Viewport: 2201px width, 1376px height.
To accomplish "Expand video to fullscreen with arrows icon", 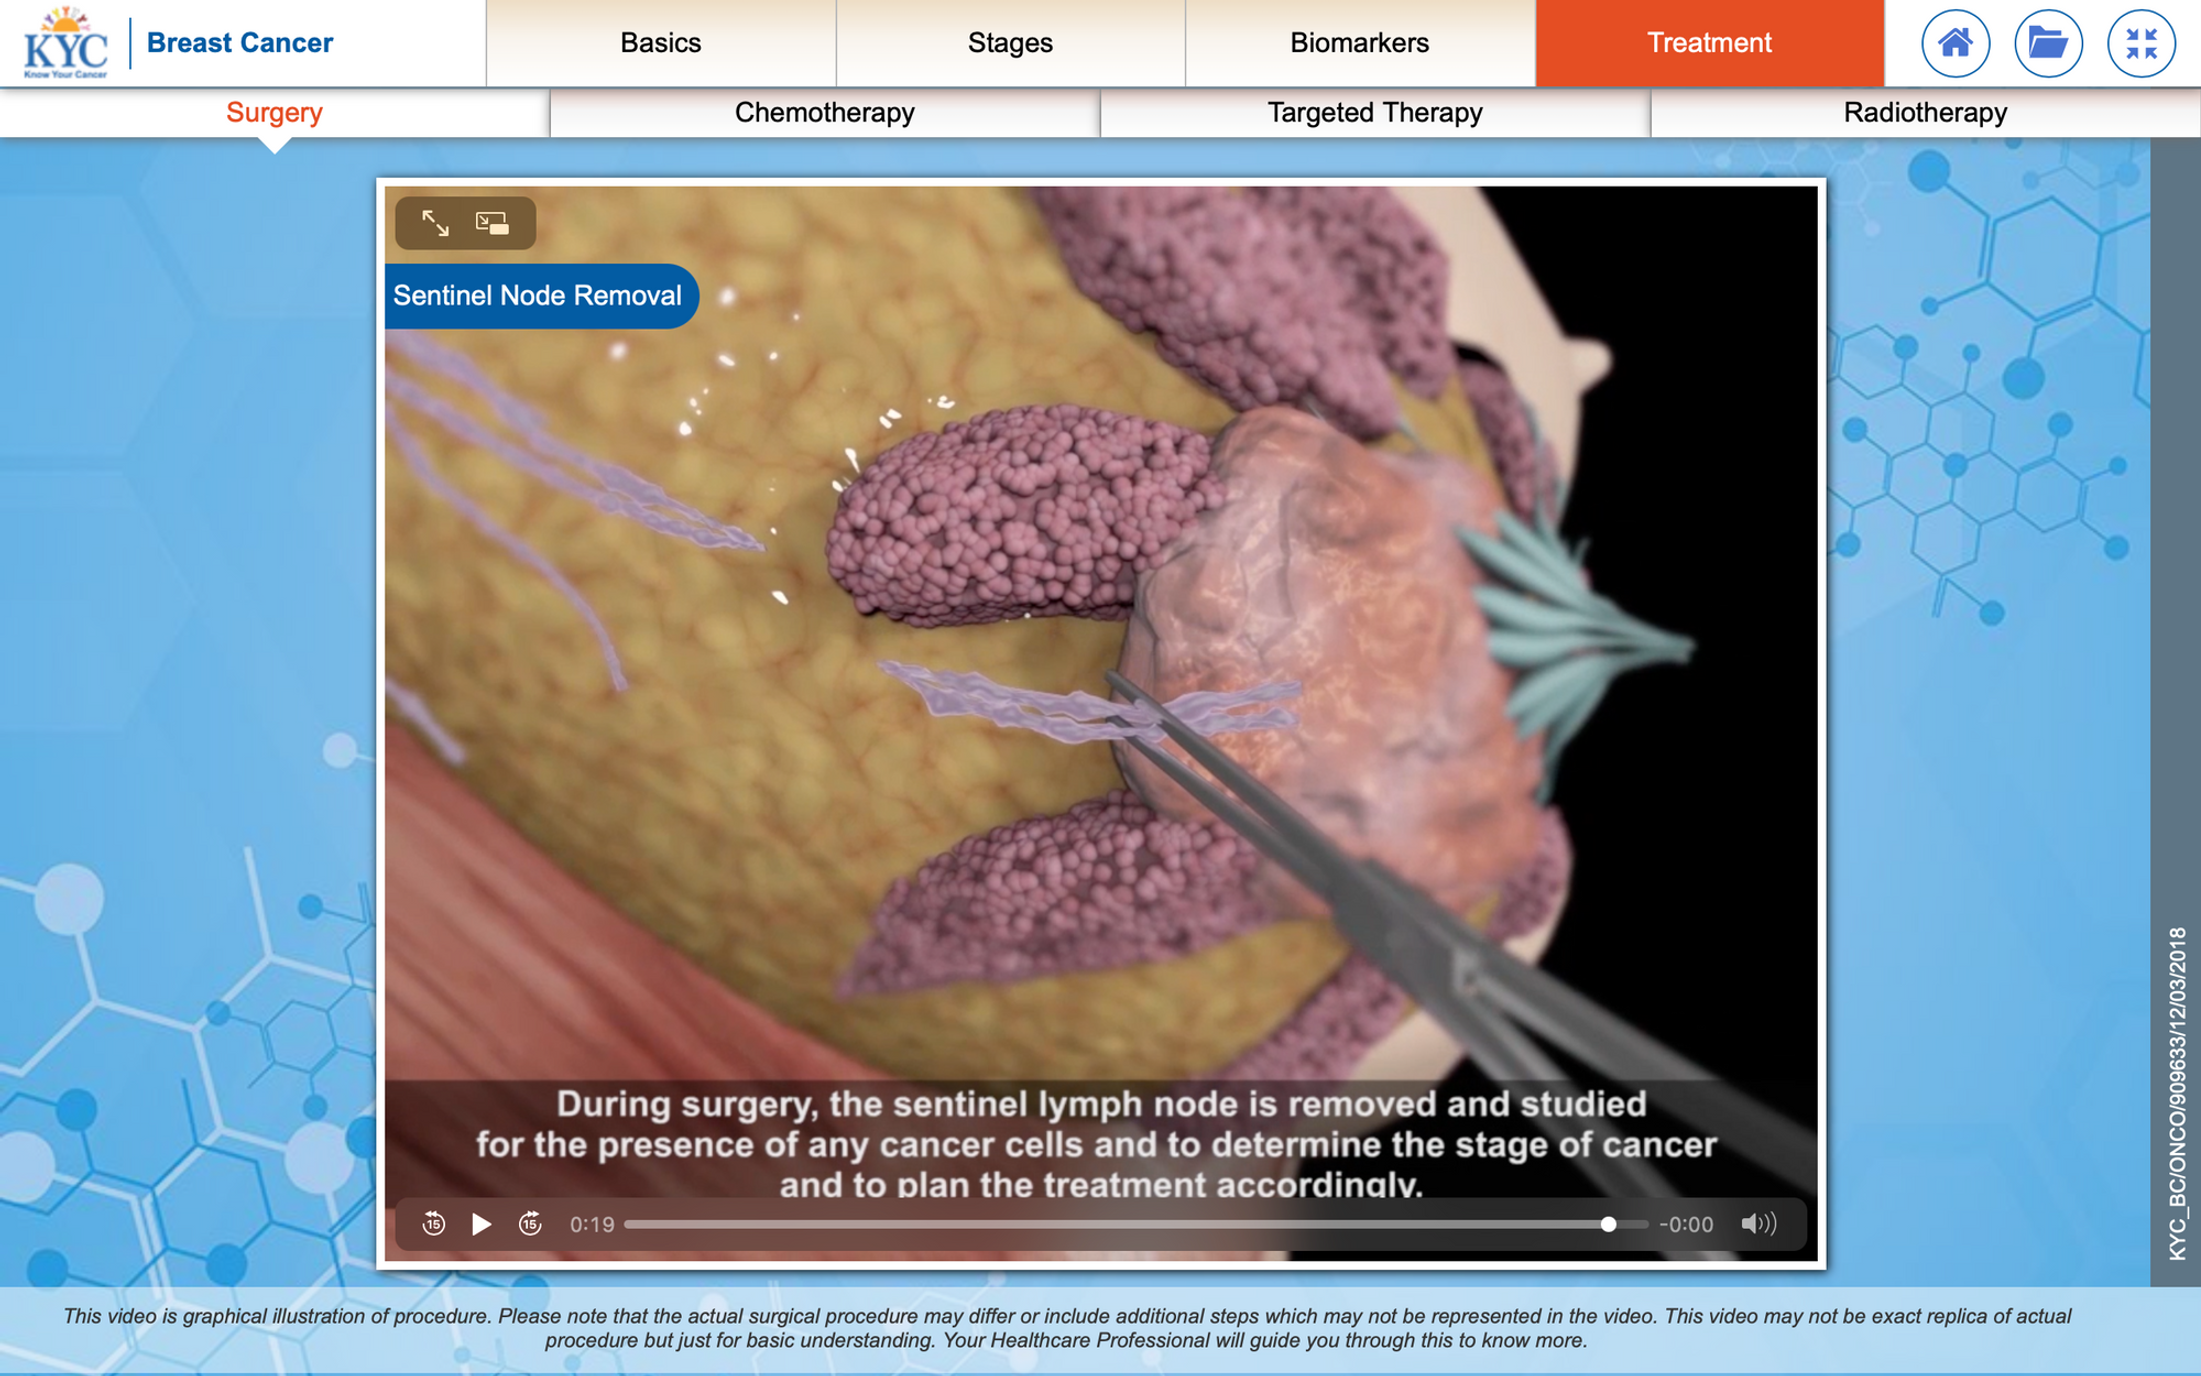I will [x=435, y=223].
